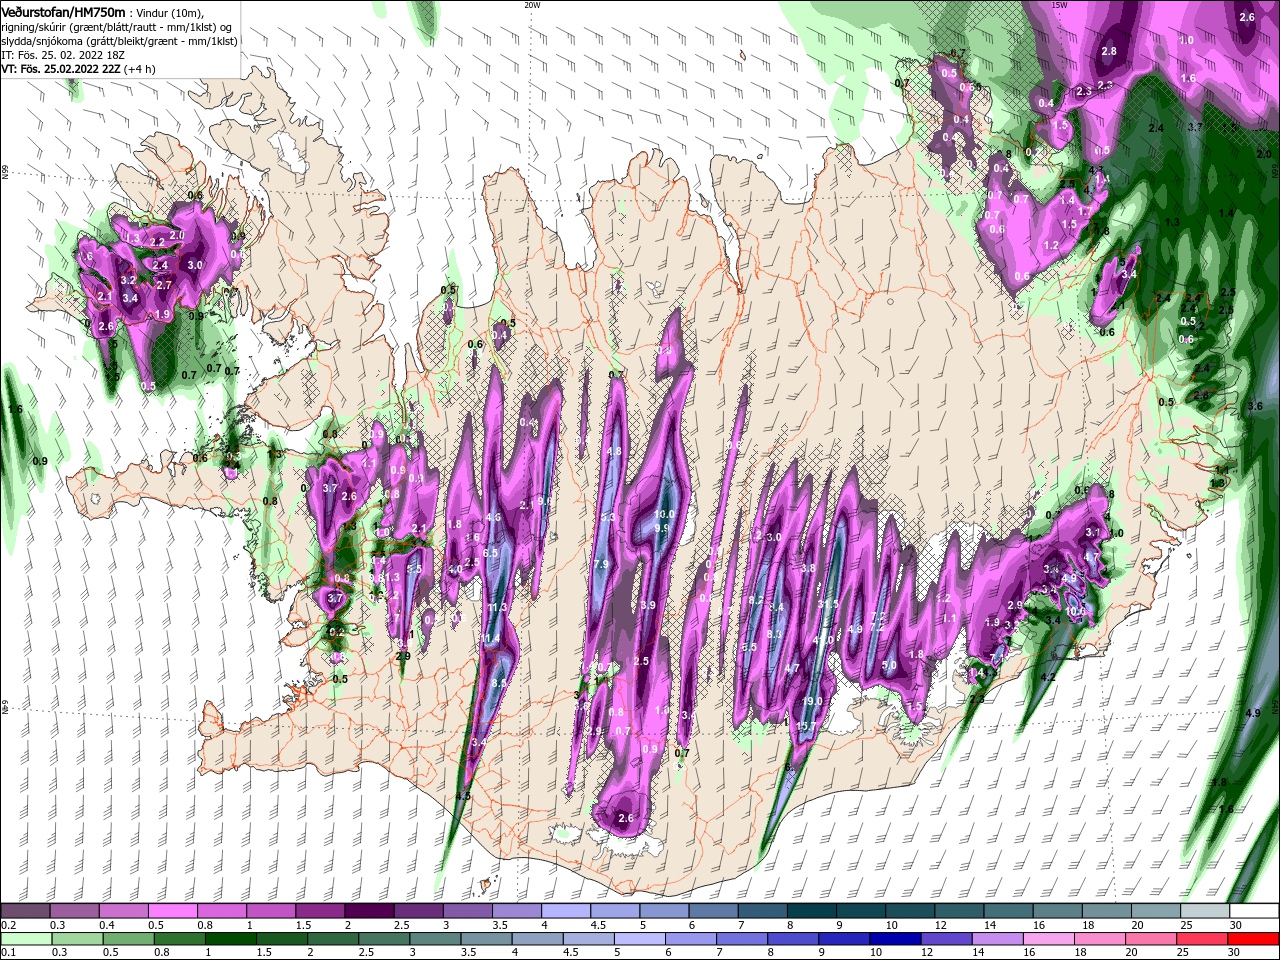Viewport: 1280px width, 960px height.
Task: Click the dark green rain swatch labeled 1
Action: pos(229,939)
